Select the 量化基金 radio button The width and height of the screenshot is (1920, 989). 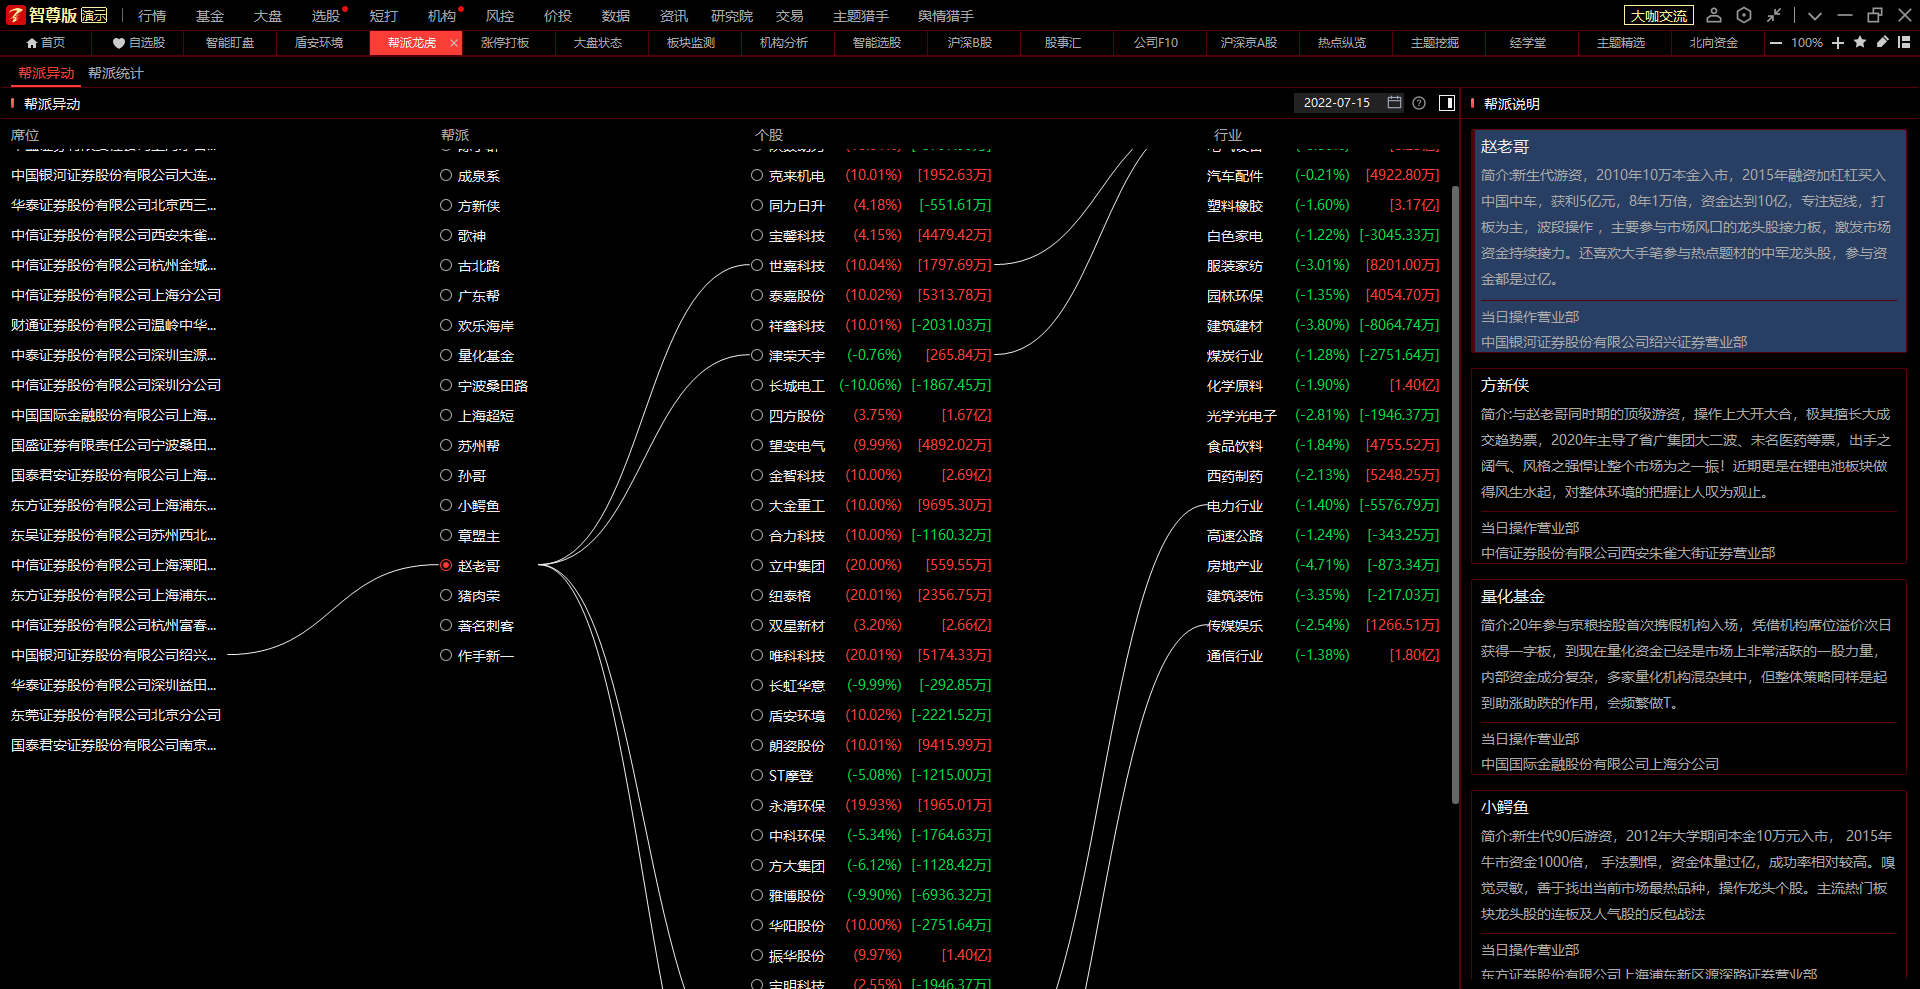446,355
